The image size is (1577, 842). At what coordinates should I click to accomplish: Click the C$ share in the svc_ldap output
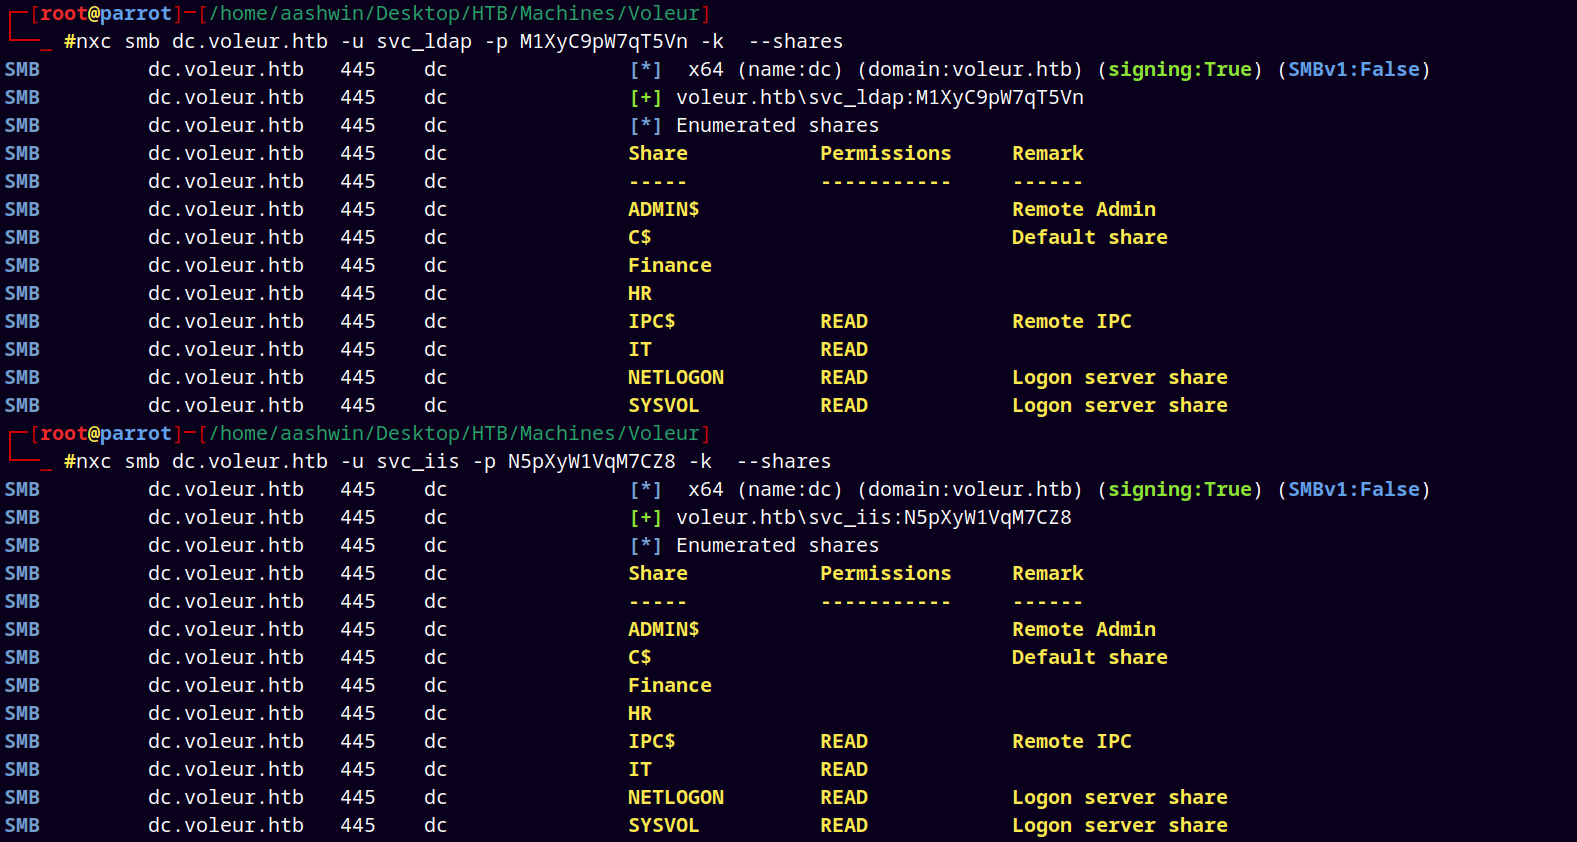point(640,238)
